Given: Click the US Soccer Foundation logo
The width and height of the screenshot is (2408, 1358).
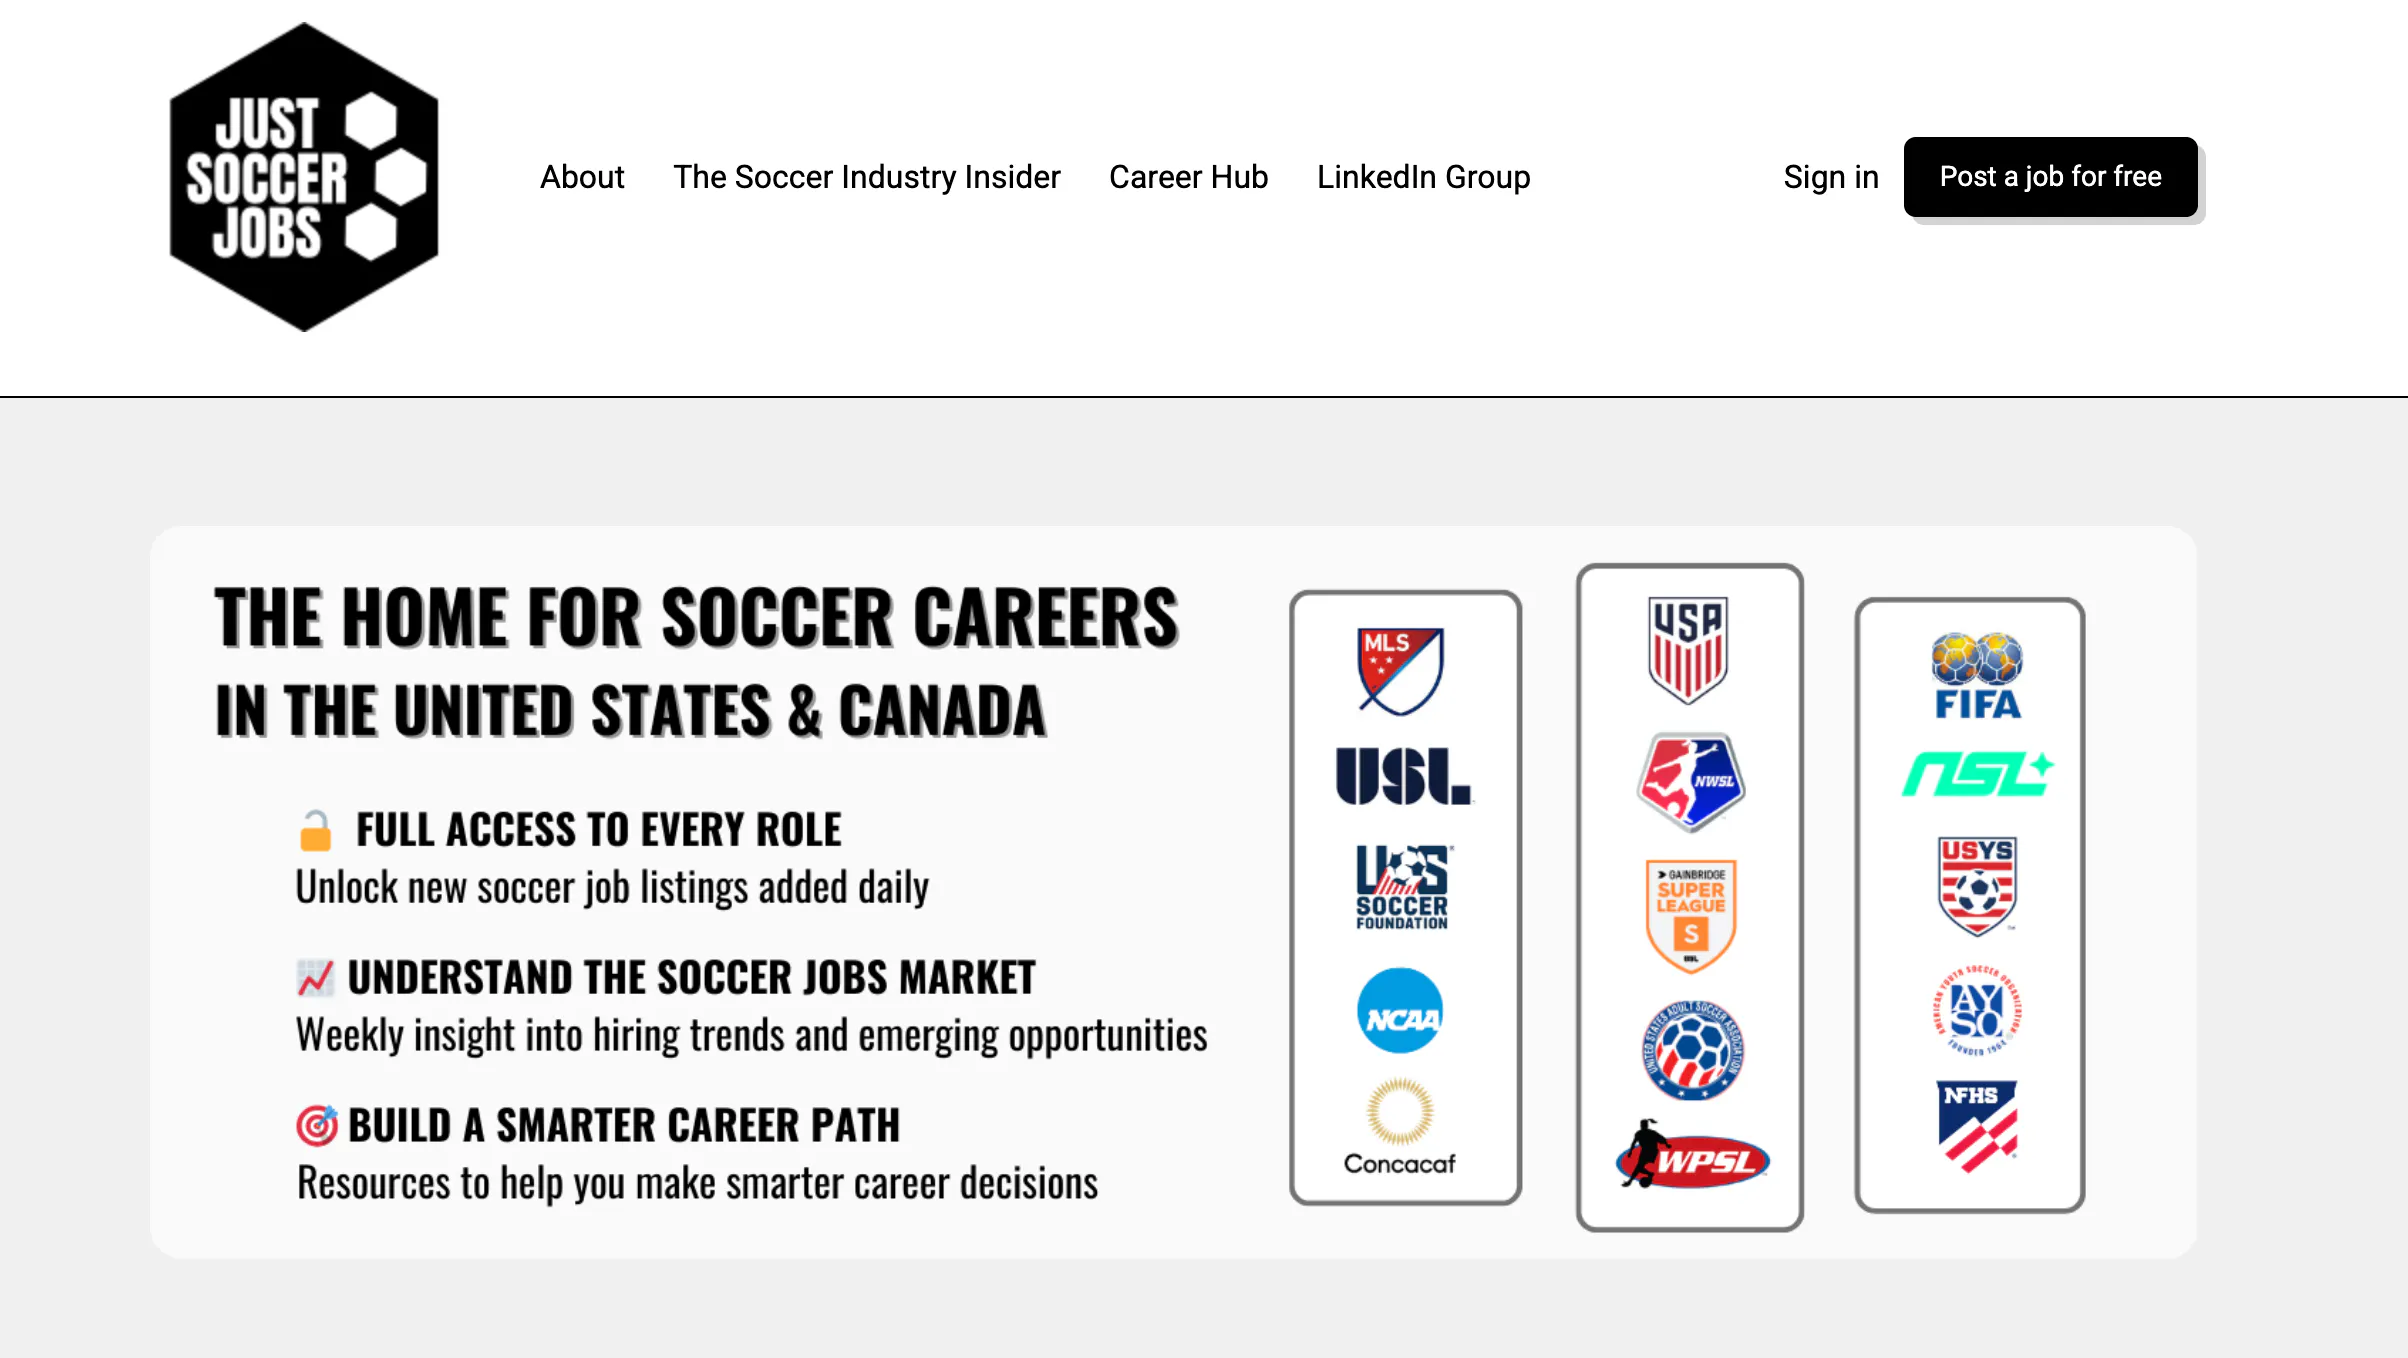Looking at the screenshot, I should pyautogui.click(x=1402, y=888).
